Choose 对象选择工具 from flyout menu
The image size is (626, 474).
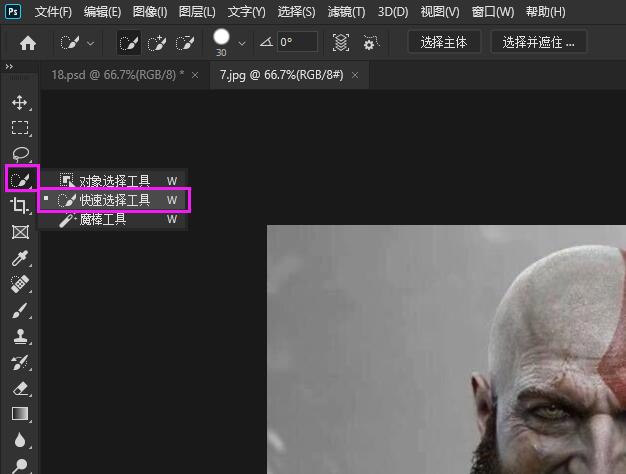point(114,180)
